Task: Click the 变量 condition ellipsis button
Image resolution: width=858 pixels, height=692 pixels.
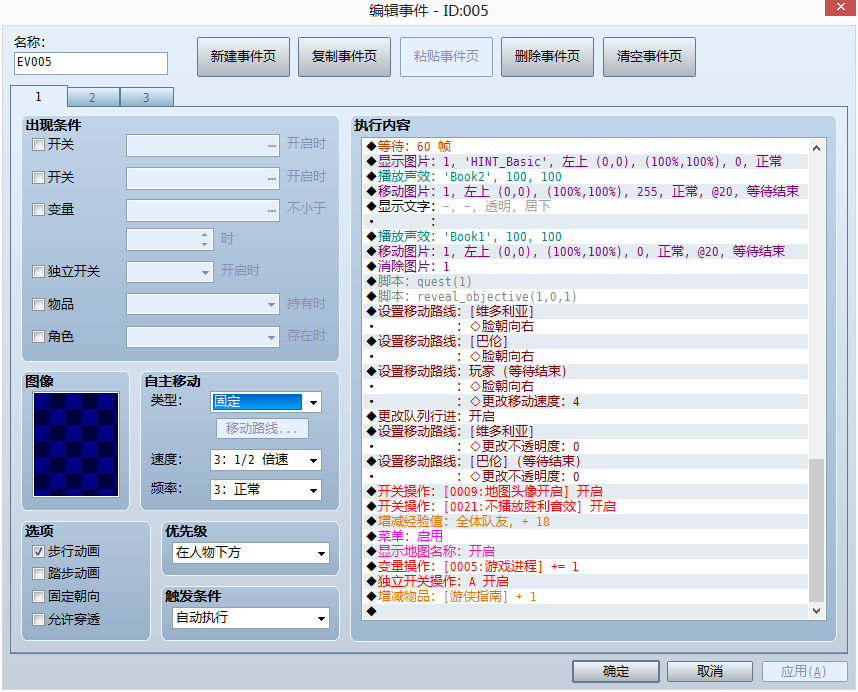Action: (x=272, y=210)
